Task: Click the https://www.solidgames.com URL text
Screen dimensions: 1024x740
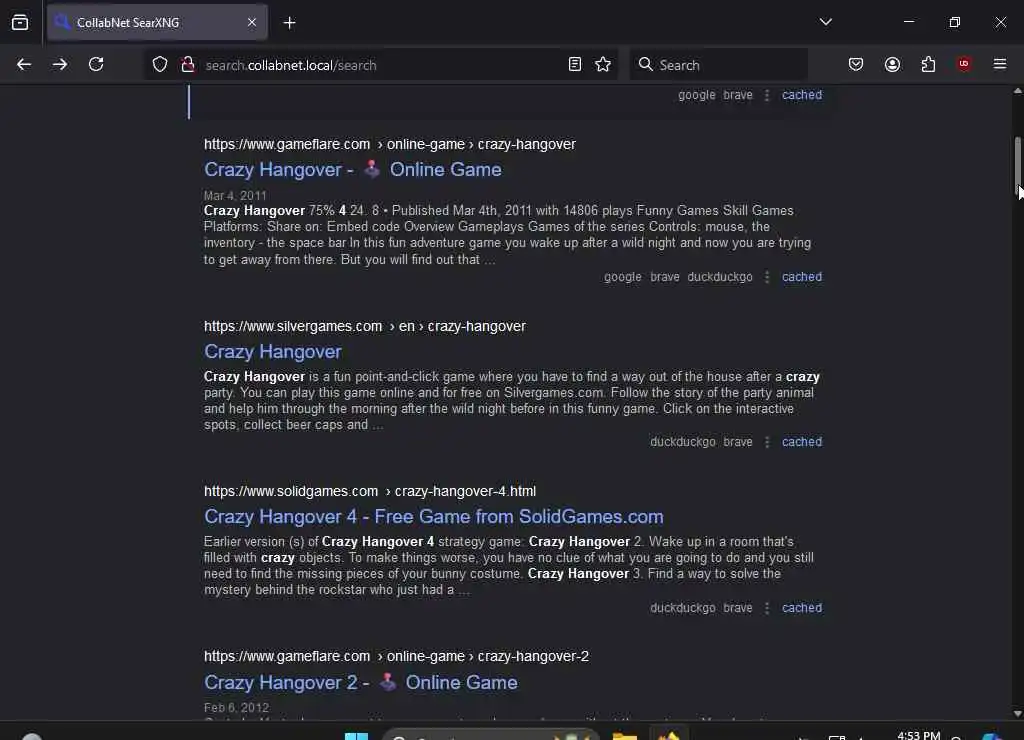Action: click(x=291, y=491)
